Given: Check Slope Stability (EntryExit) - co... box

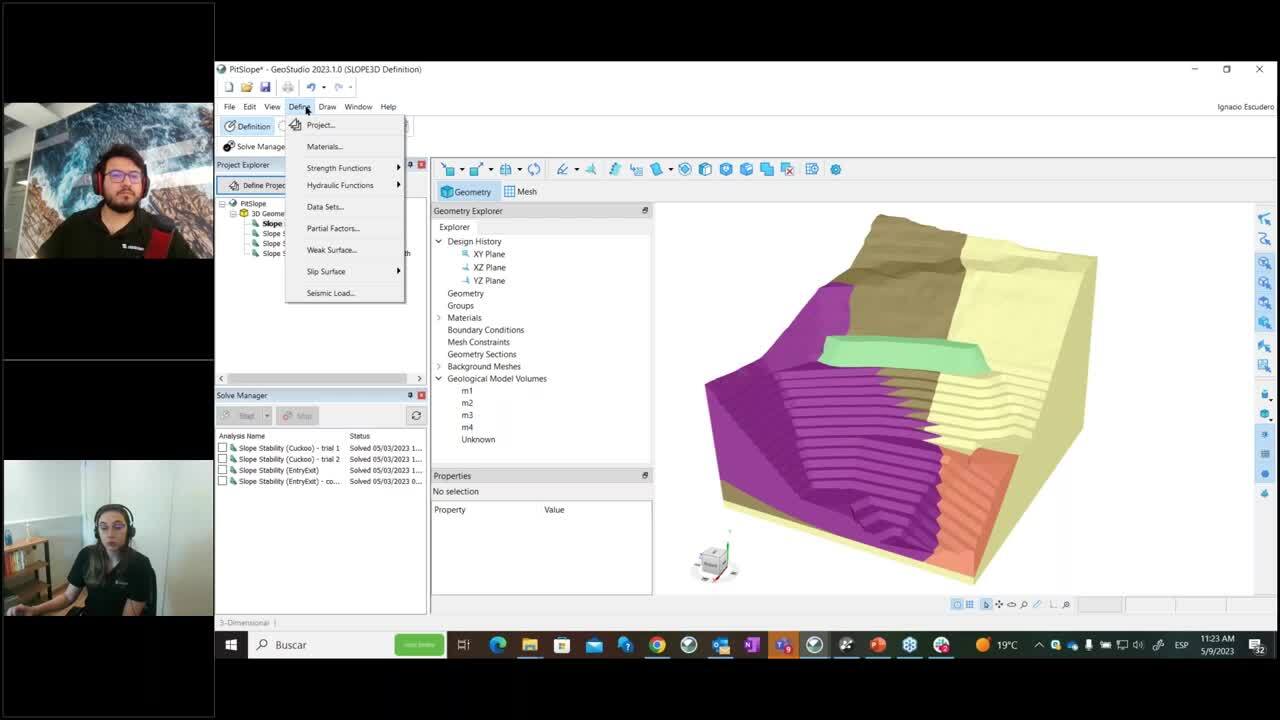Looking at the screenshot, I should coord(223,481).
